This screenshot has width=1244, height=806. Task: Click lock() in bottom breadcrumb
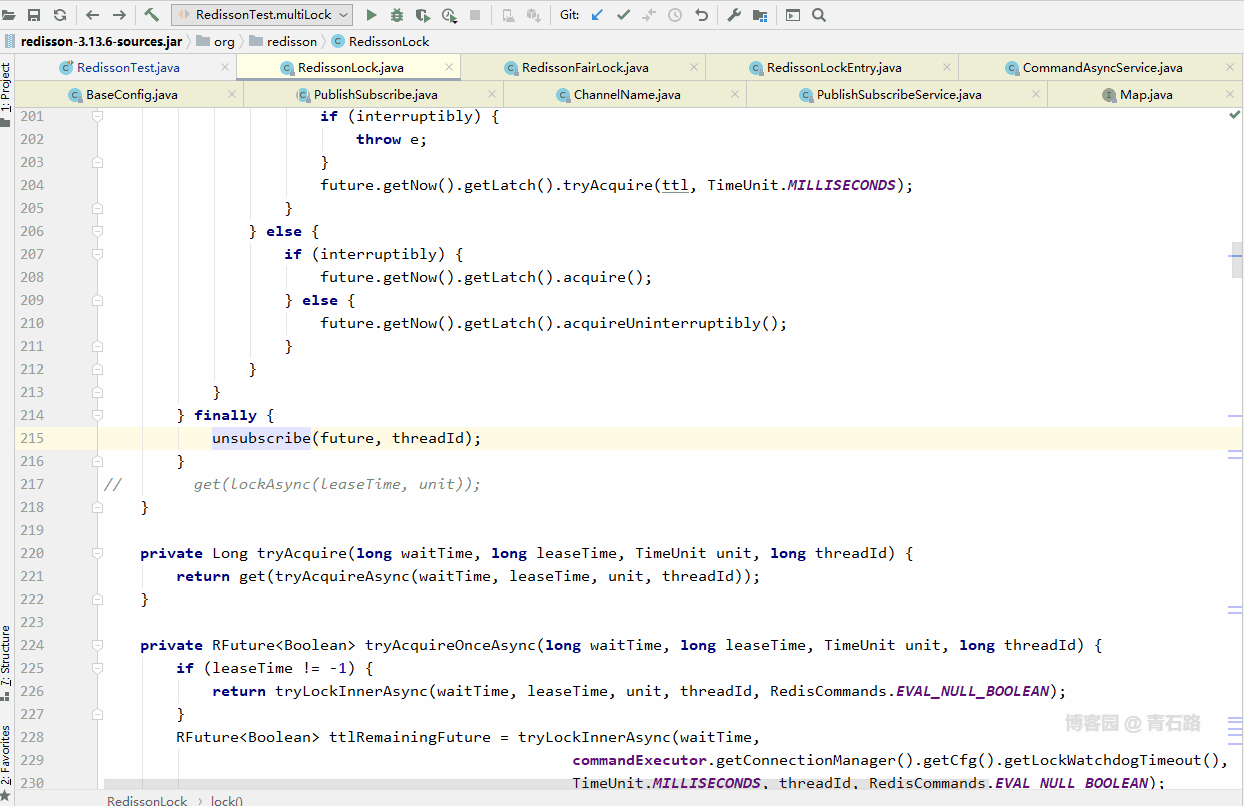pos(227,800)
